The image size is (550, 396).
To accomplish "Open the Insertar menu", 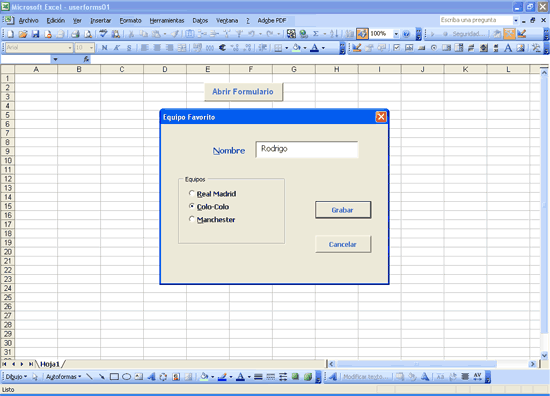I will tap(101, 21).
